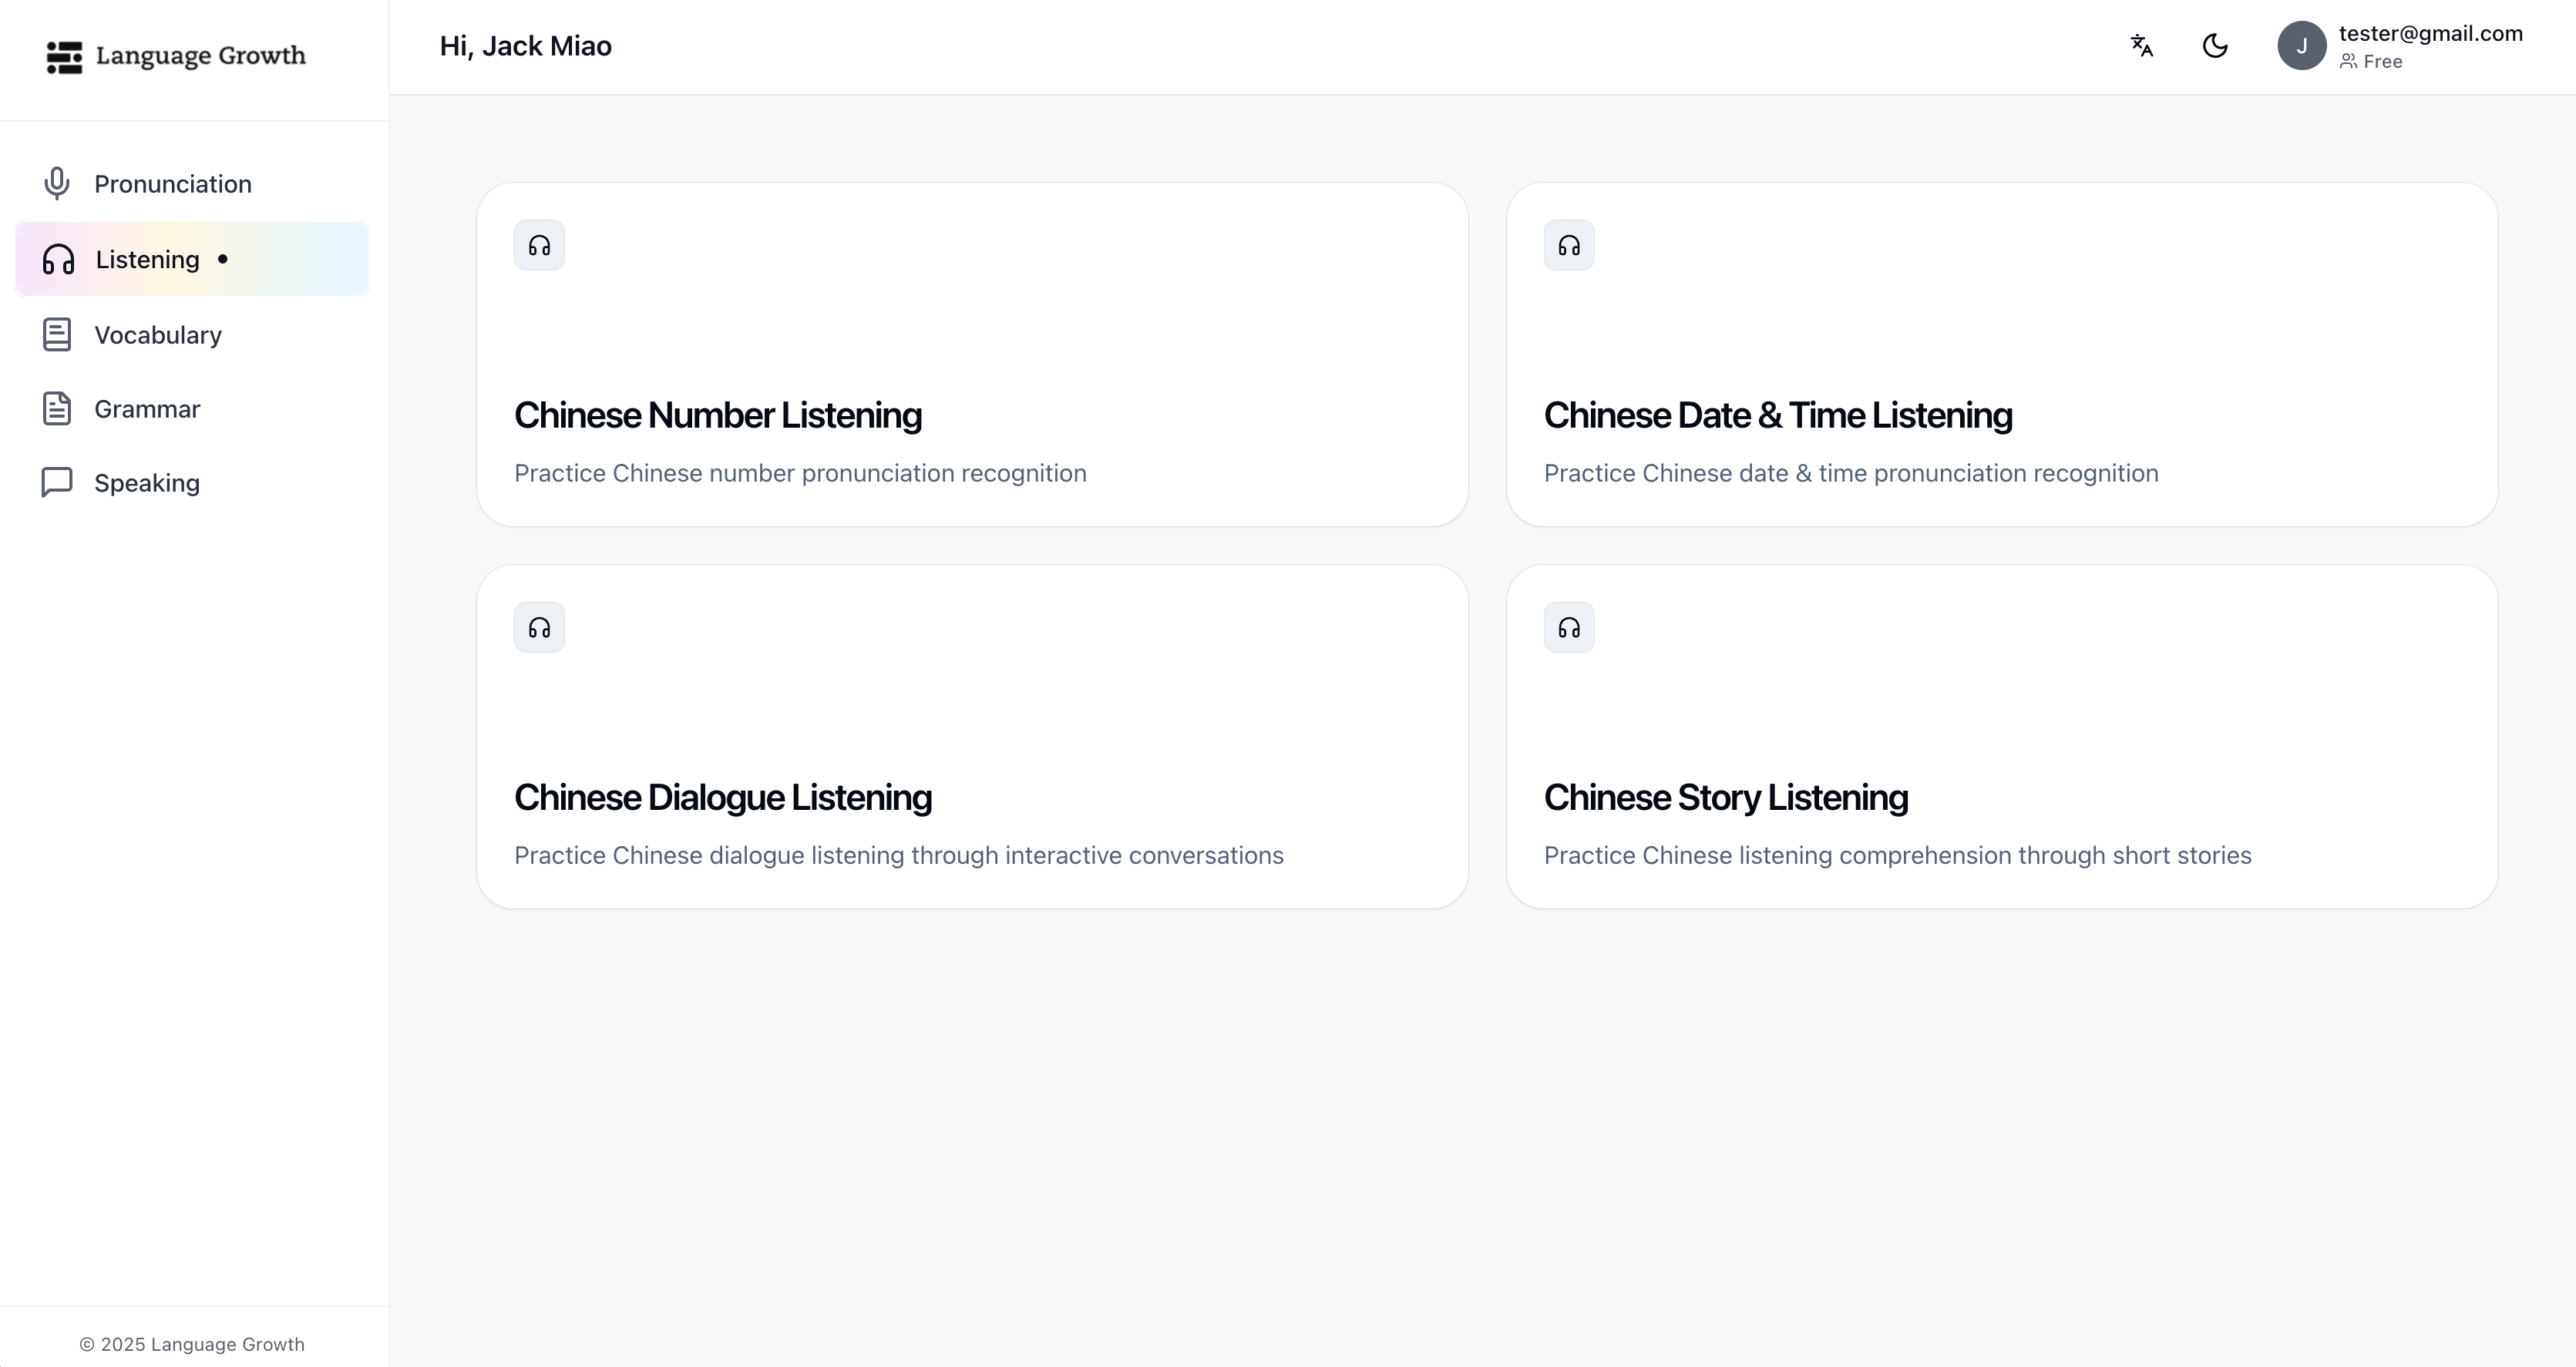This screenshot has width=2576, height=1367.
Task: Go to the Vocabulary section
Action: (x=158, y=335)
